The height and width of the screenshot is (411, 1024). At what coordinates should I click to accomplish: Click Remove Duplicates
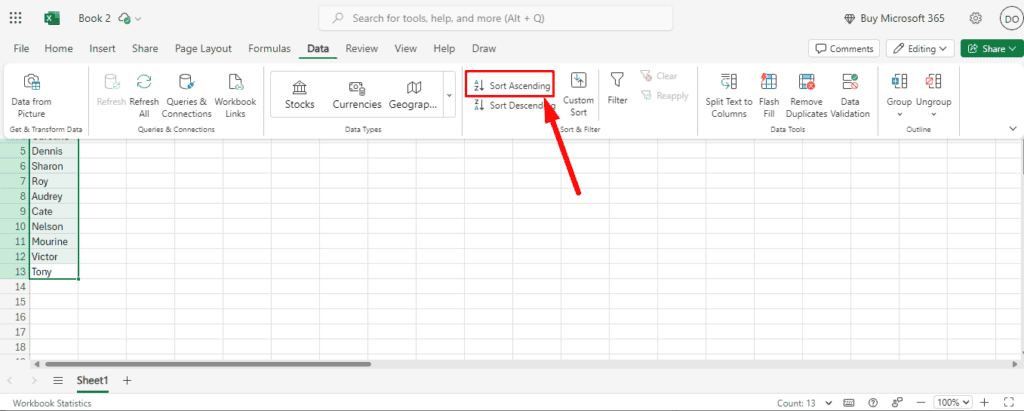[807, 95]
